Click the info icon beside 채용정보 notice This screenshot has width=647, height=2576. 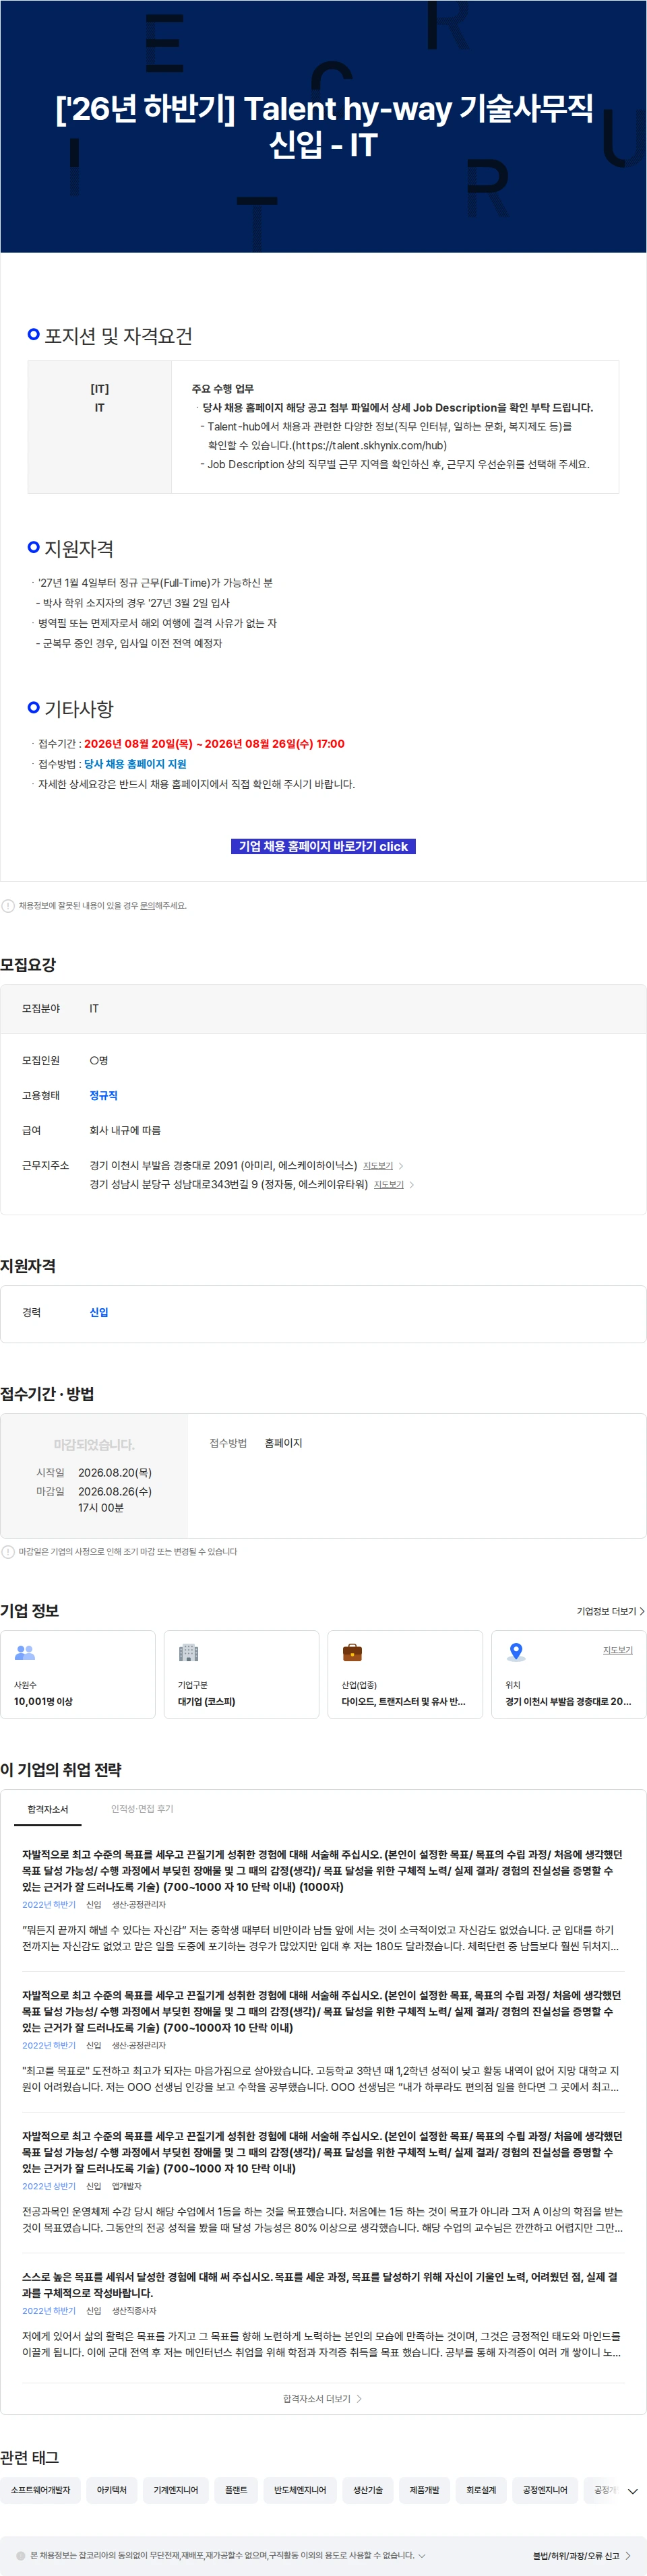[8, 906]
